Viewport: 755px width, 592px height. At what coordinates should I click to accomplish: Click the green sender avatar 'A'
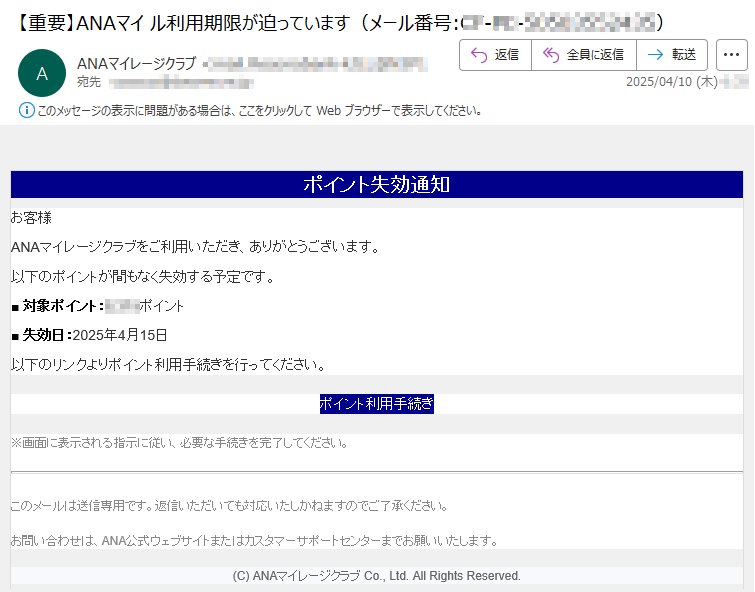click(42, 73)
